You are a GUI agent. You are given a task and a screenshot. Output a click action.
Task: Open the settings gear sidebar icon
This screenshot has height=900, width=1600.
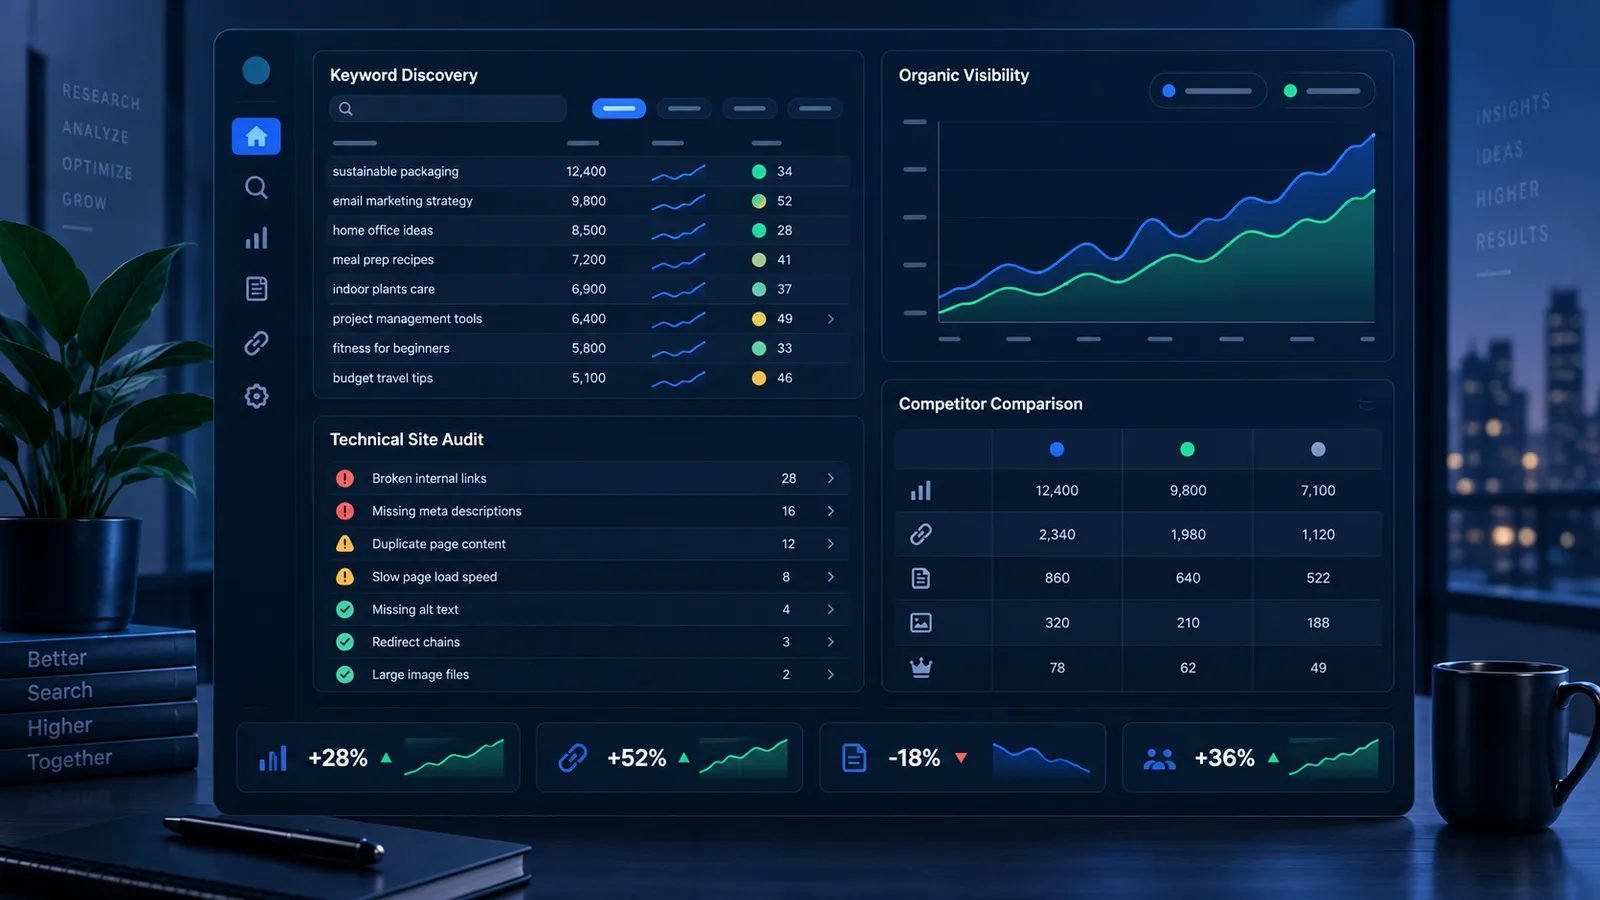pos(256,396)
